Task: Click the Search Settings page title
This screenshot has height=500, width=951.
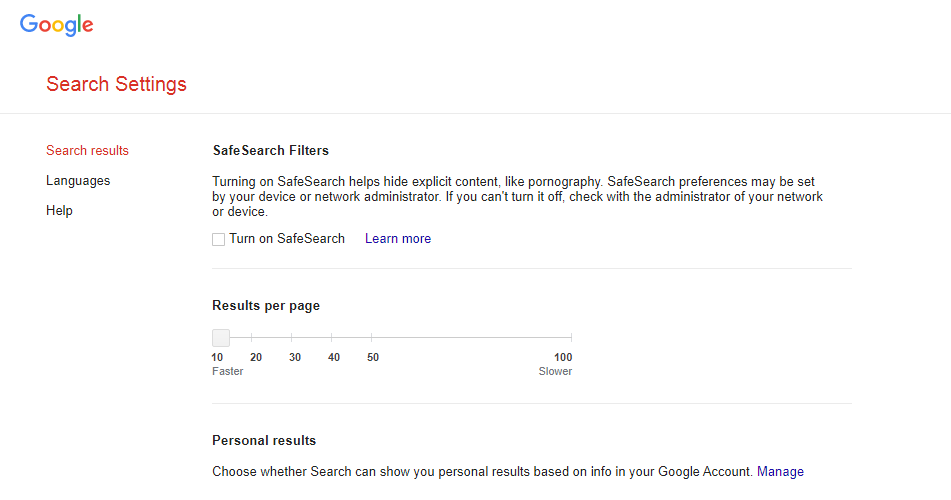Action: (116, 84)
